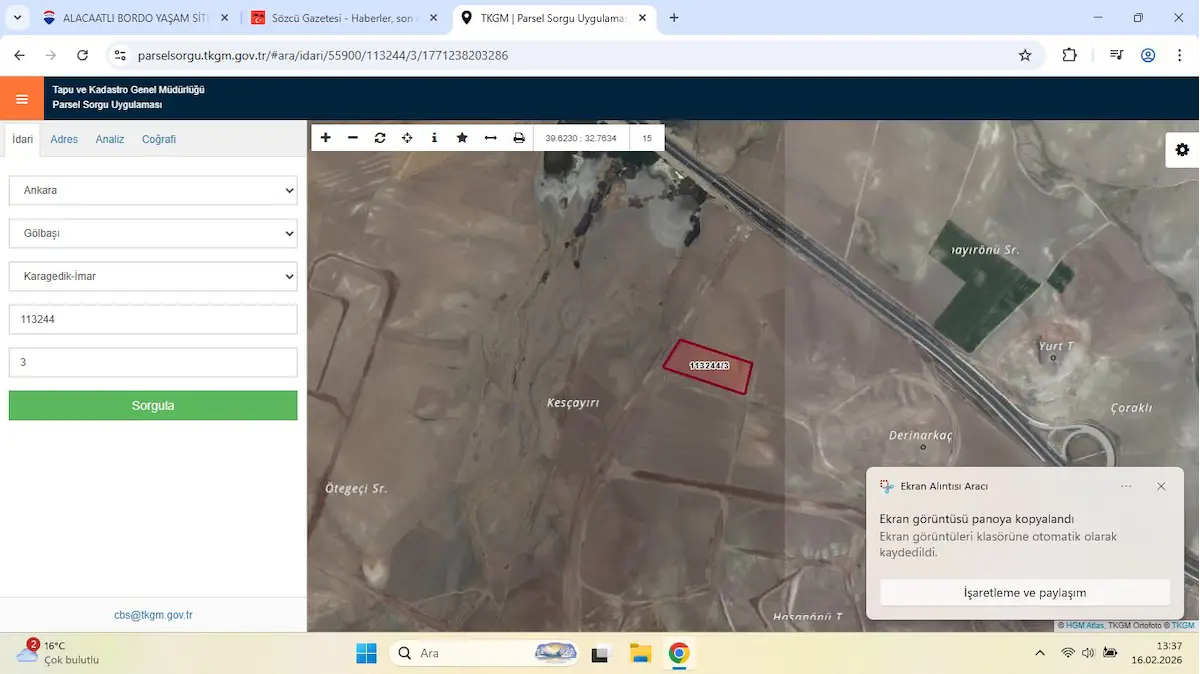Open Chrome profile avatar
Image resolution: width=1200 pixels, height=674 pixels.
click(1148, 56)
